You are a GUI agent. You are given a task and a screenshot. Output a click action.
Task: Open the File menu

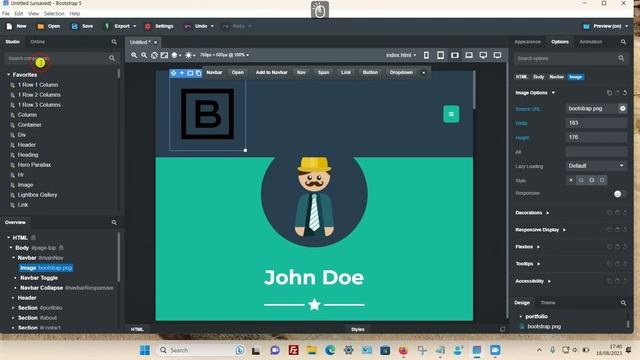tap(6, 13)
